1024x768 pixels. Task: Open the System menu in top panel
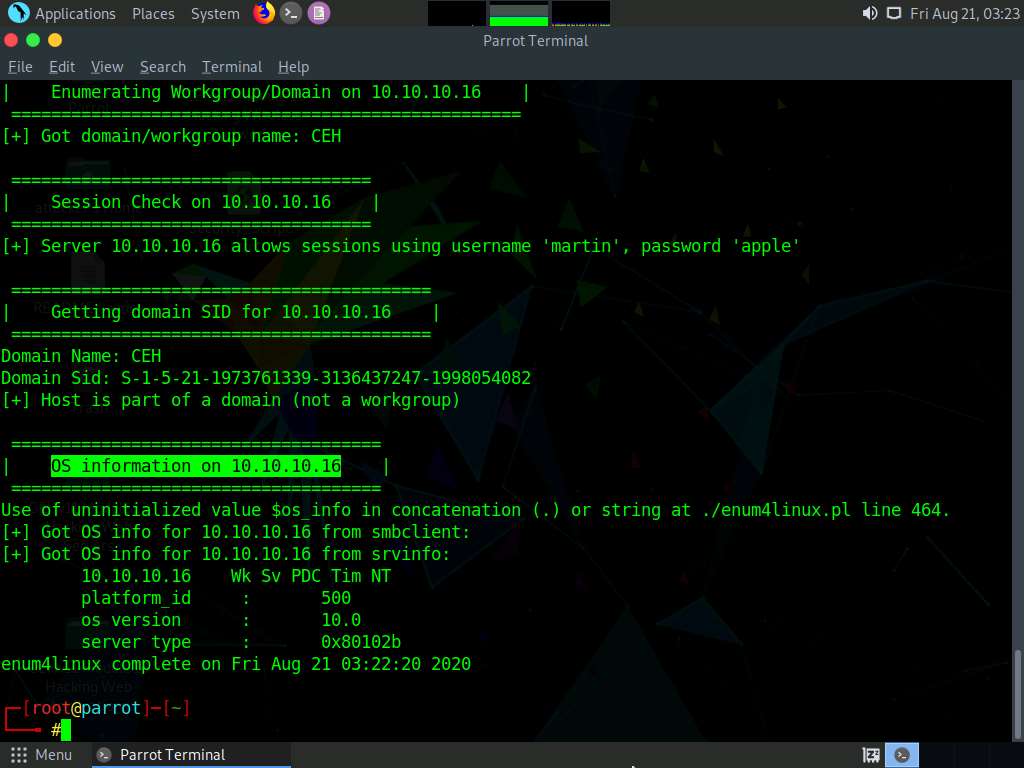pyautogui.click(x=215, y=14)
